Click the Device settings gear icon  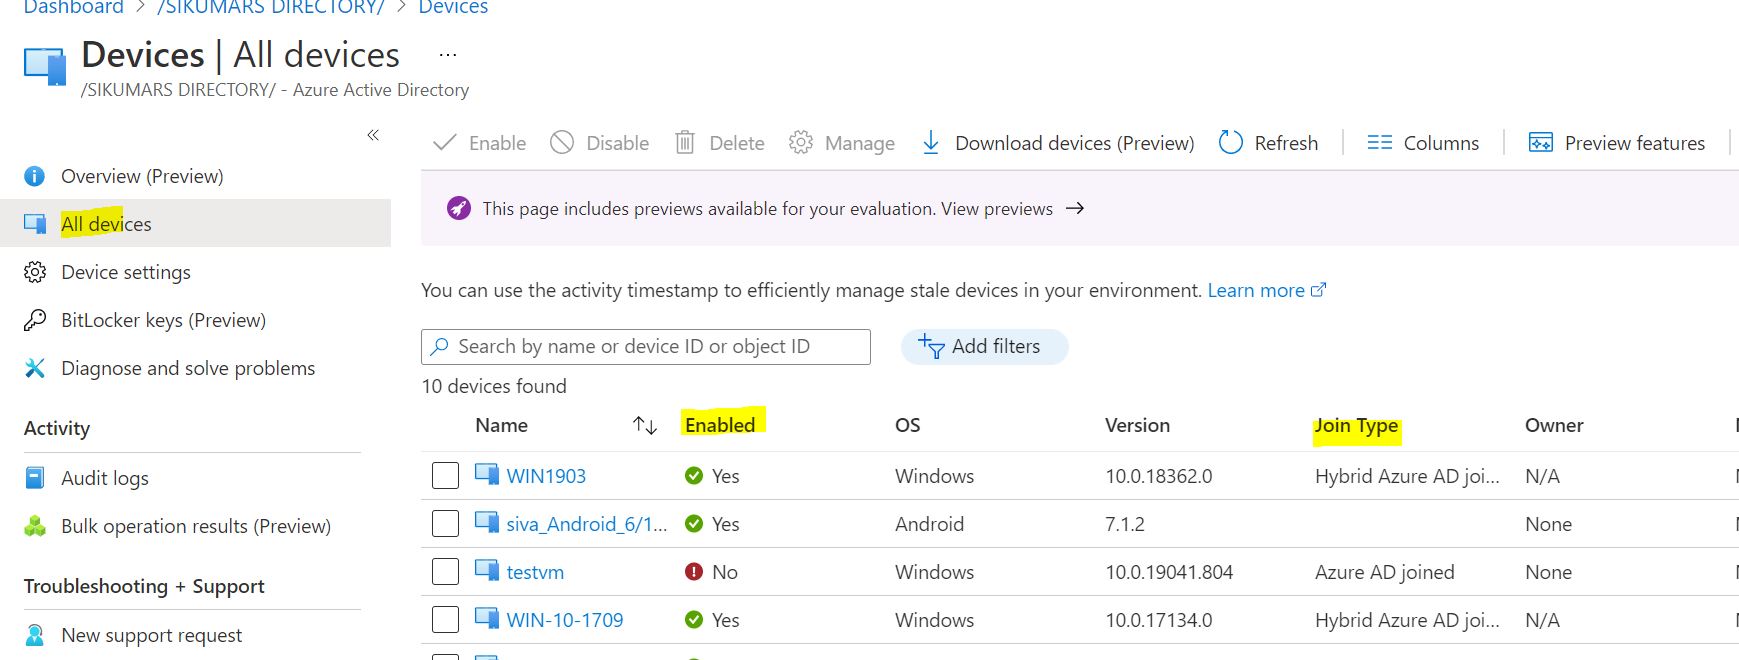pyautogui.click(x=35, y=272)
